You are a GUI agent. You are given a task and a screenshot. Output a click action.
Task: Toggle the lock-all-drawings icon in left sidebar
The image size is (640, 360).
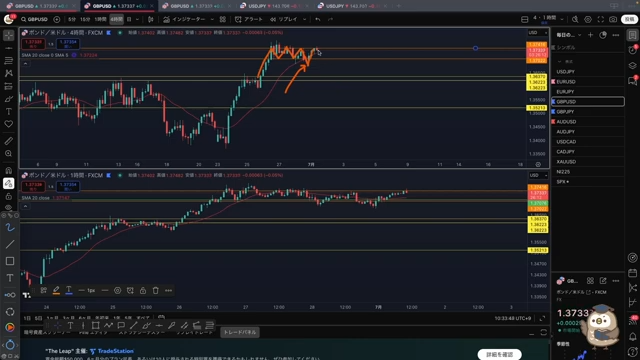click(9, 196)
